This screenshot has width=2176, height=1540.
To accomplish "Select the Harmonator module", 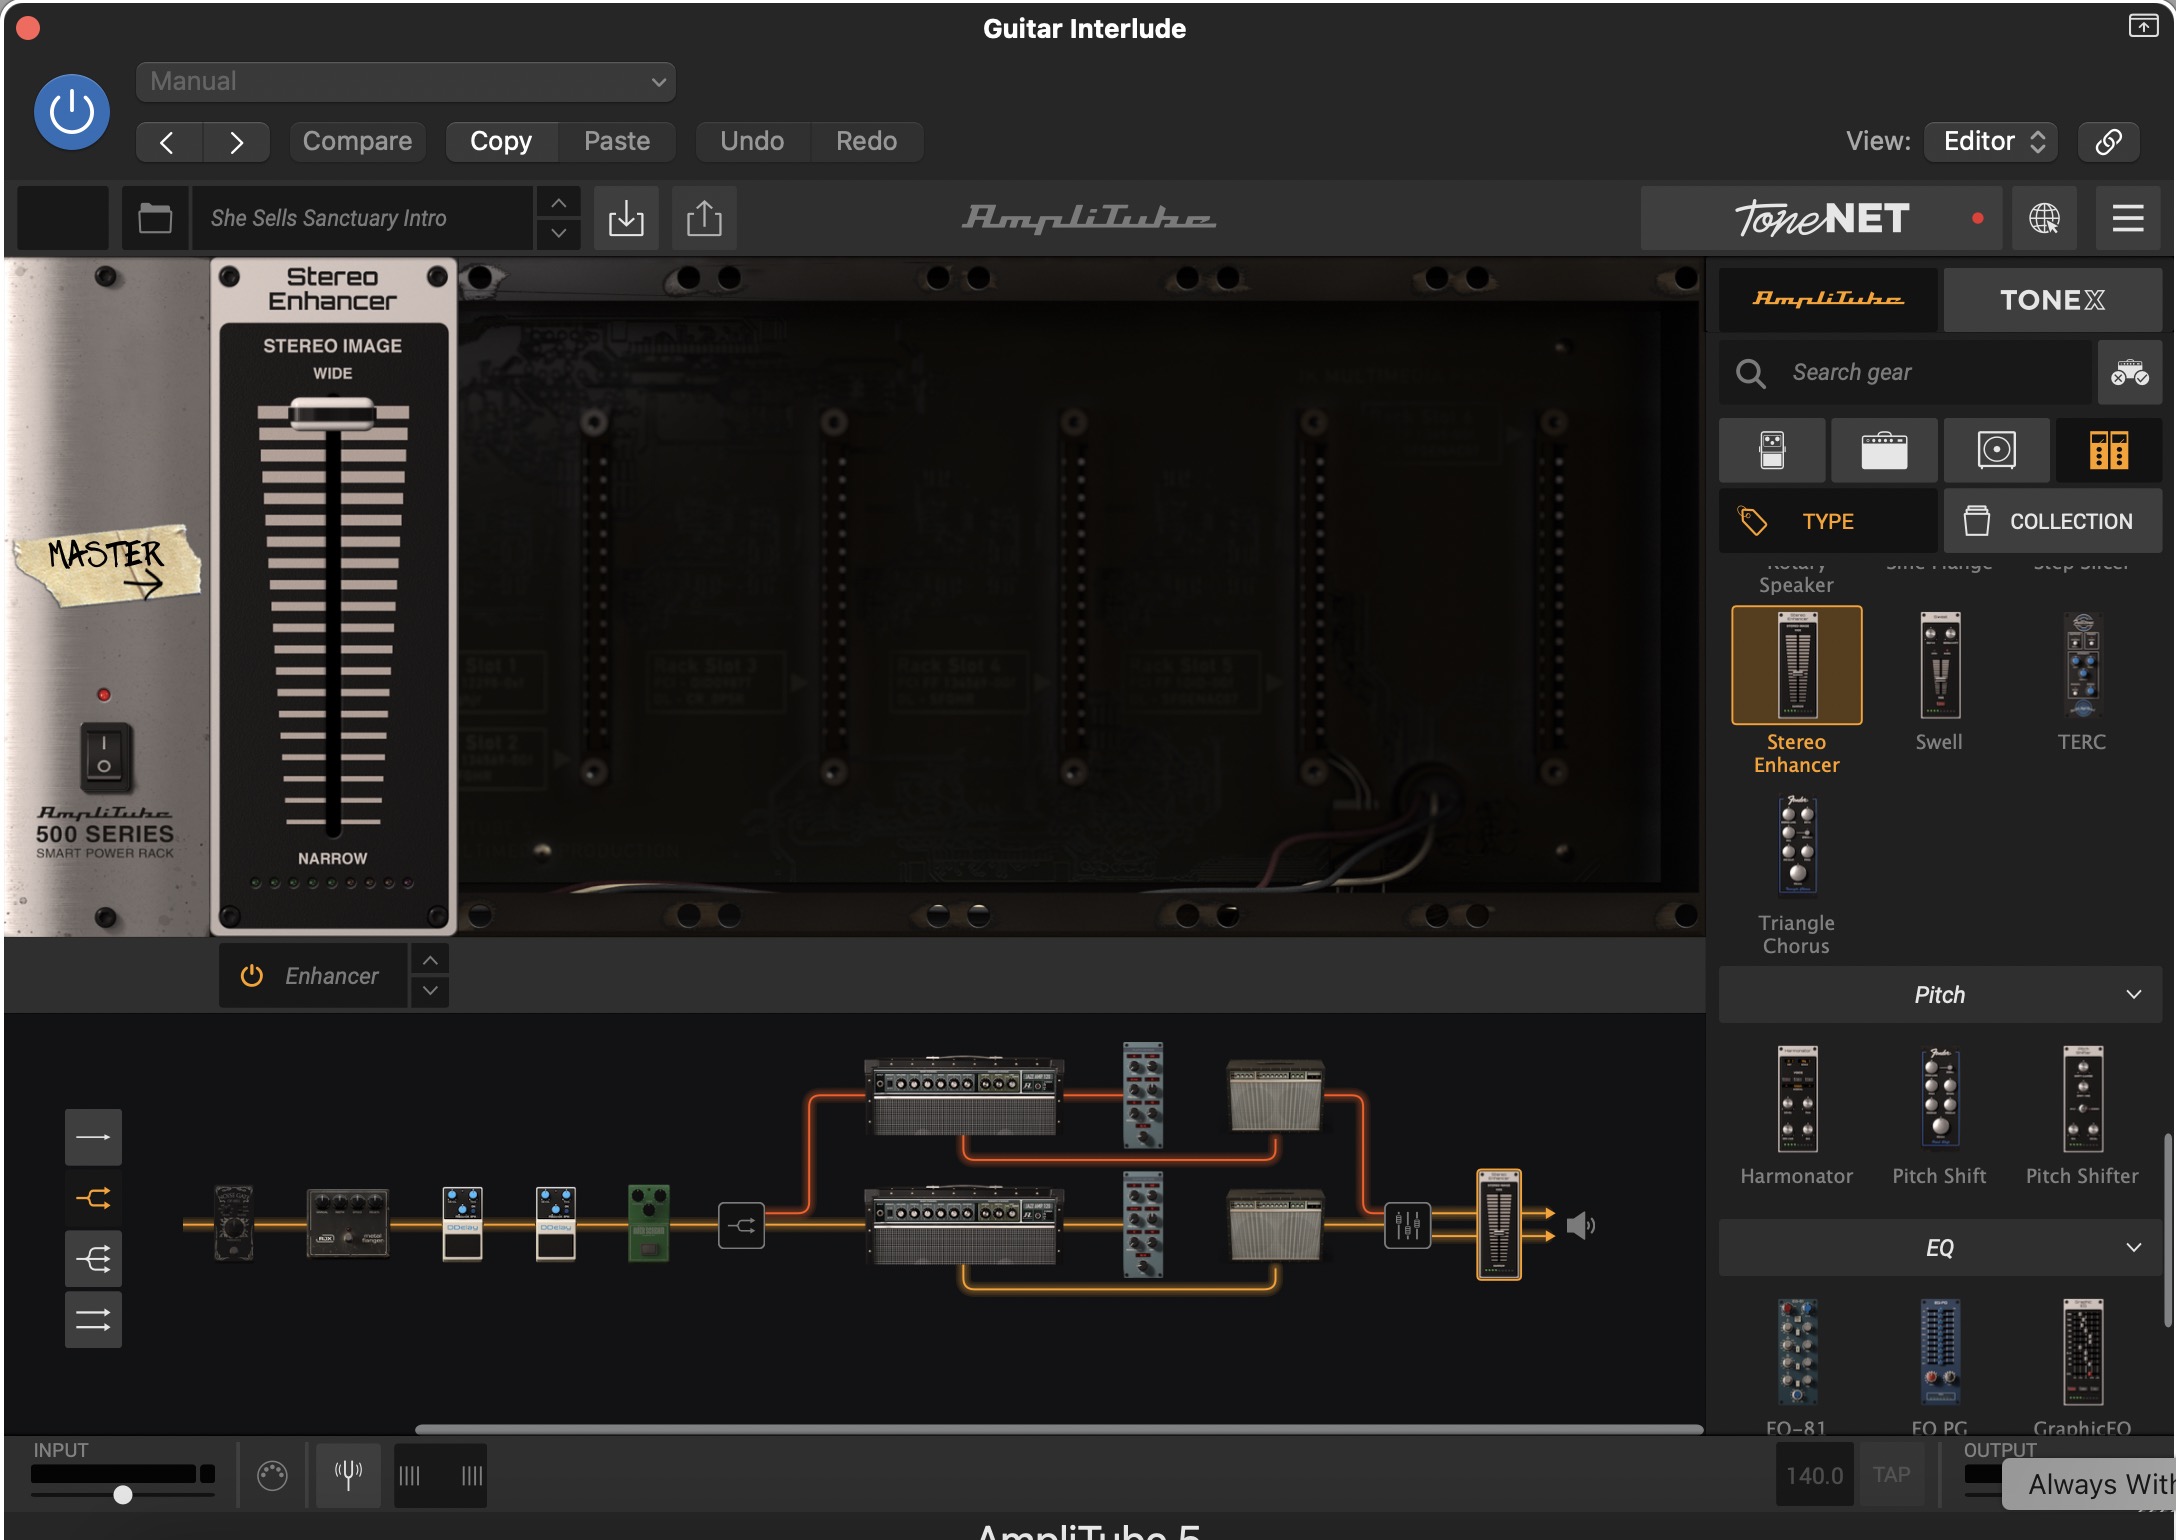I will pos(1797,1099).
